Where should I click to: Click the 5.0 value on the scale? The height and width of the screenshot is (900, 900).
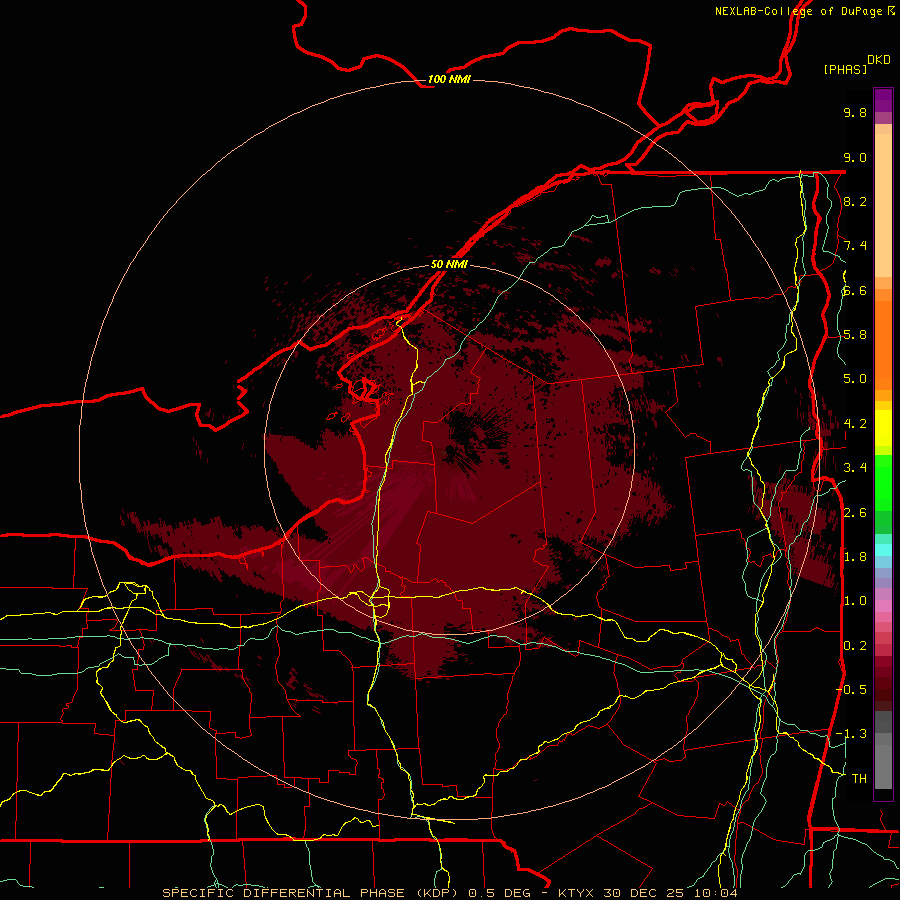pos(855,379)
